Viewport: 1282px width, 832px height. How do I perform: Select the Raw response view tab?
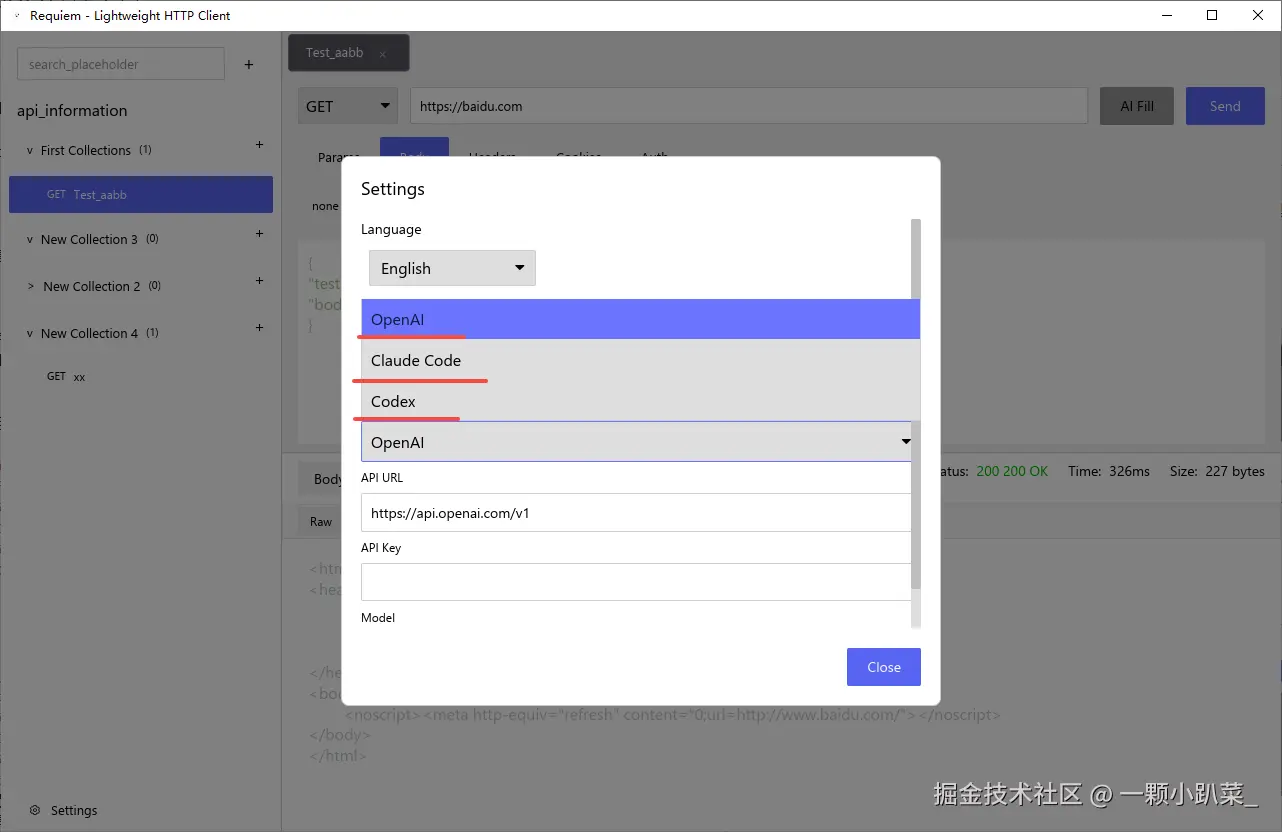click(x=321, y=522)
